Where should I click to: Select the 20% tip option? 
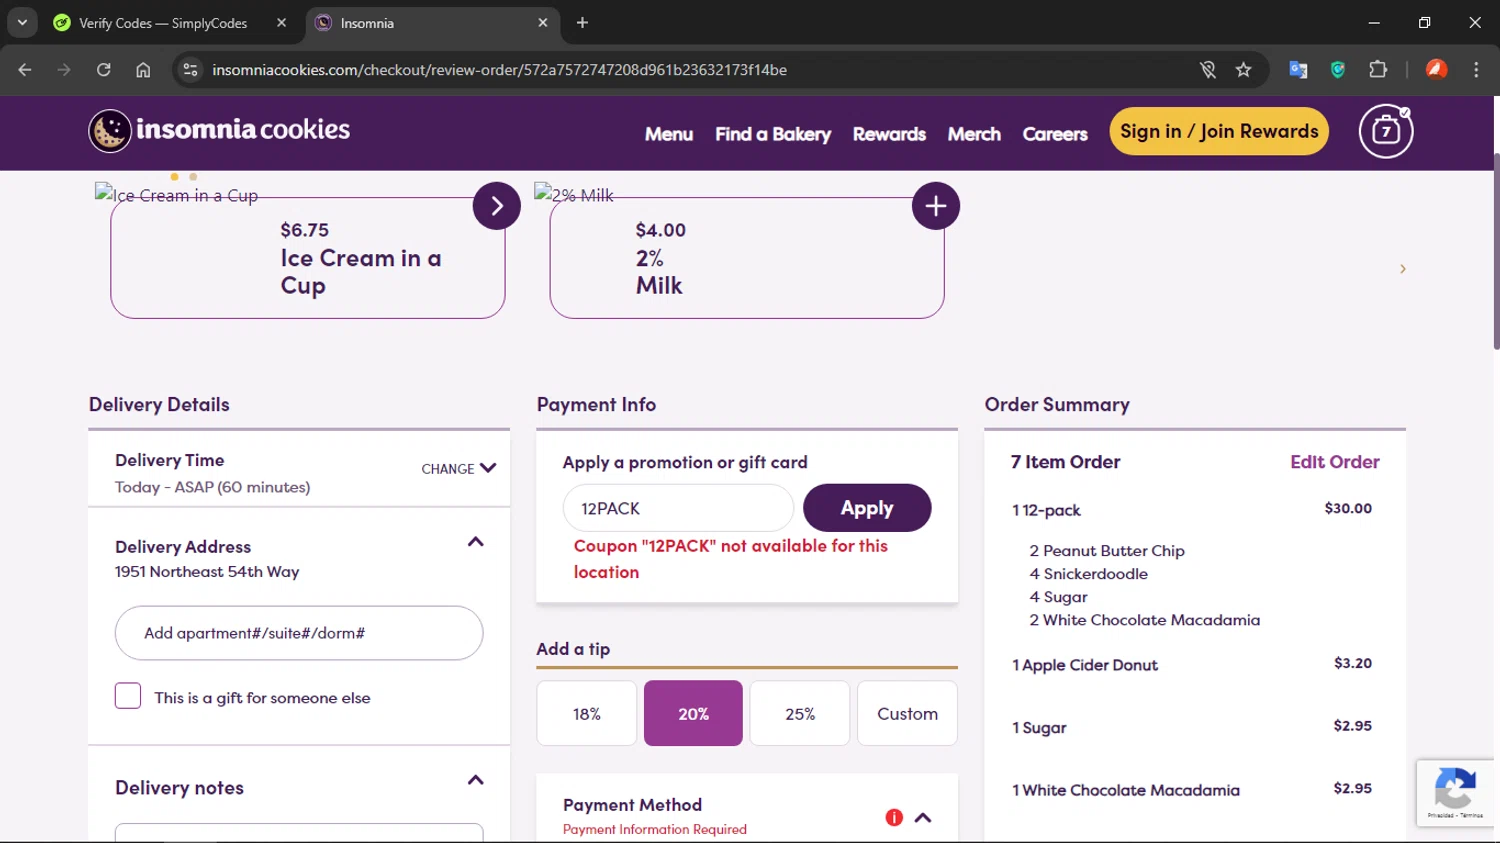(693, 713)
